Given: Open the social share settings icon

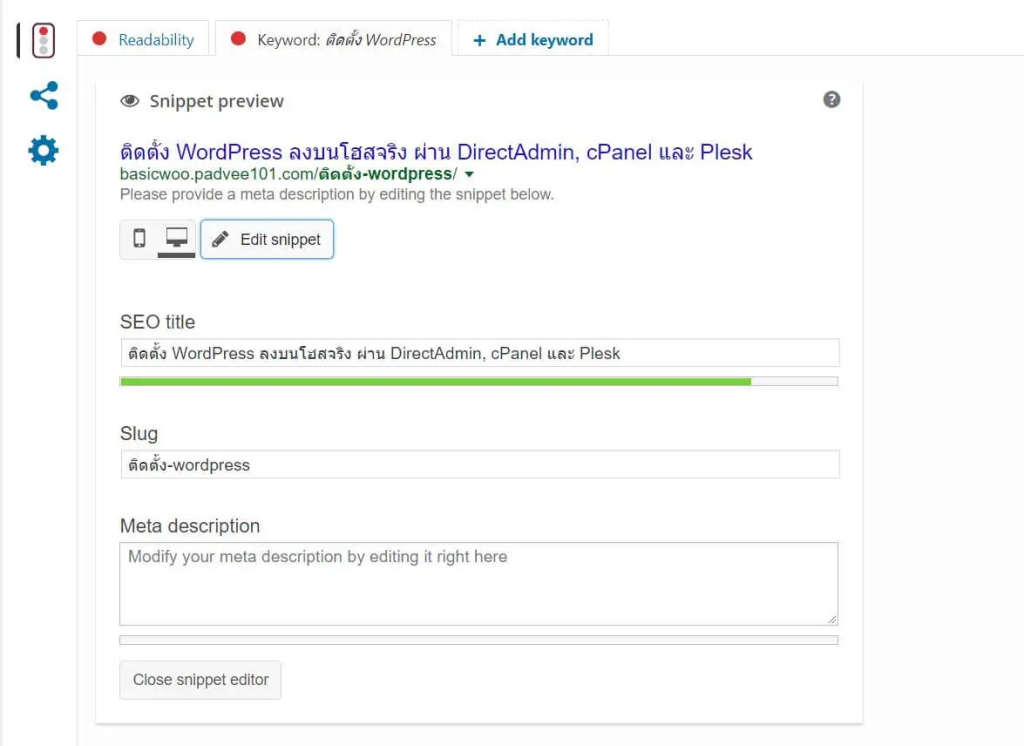Looking at the screenshot, I should (43, 96).
